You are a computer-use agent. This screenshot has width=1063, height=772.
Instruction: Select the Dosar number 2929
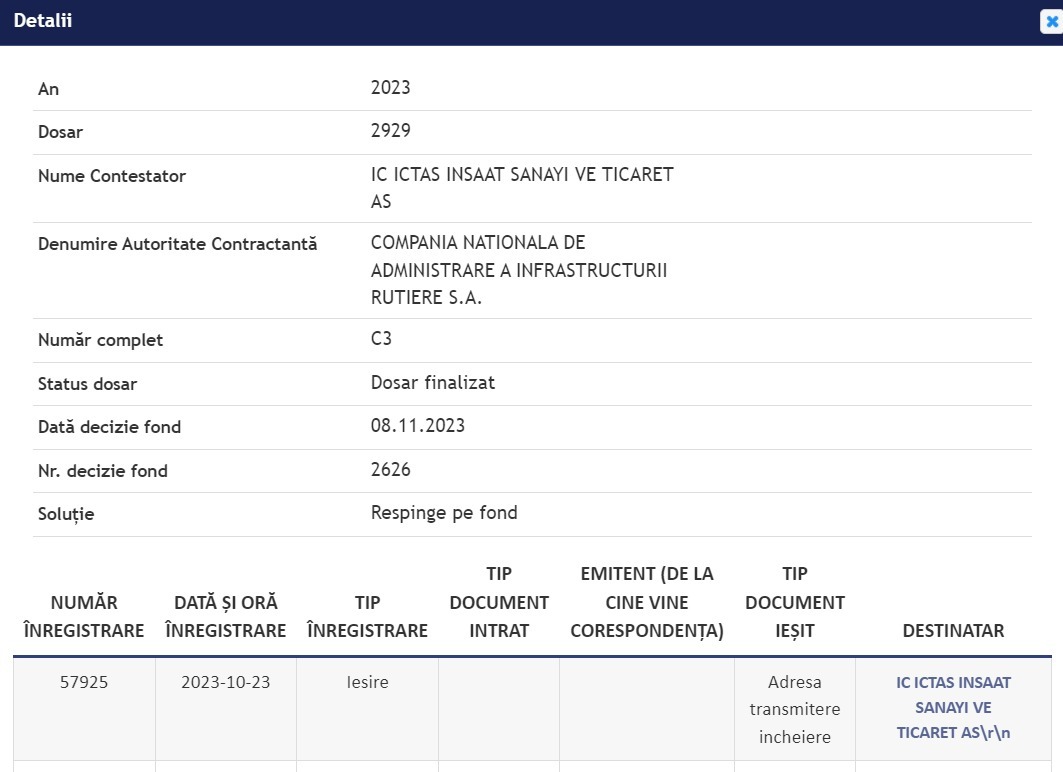pyautogui.click(x=390, y=130)
